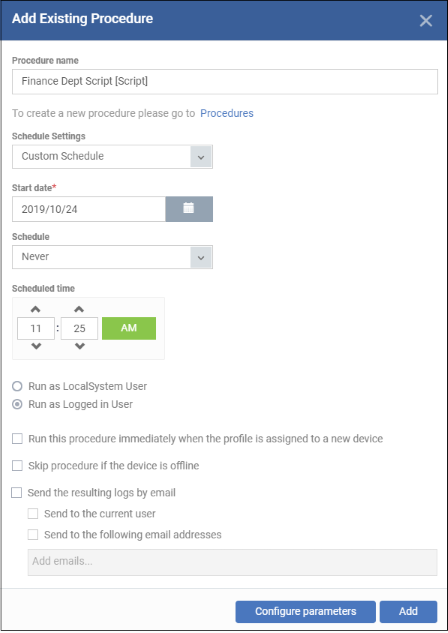This screenshot has width=448, height=633.
Task: Open the start date calendar picker
Action: (189, 209)
